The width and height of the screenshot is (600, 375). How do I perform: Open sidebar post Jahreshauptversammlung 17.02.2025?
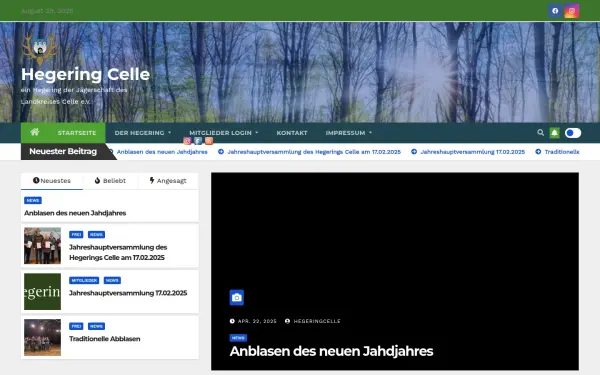128,293
